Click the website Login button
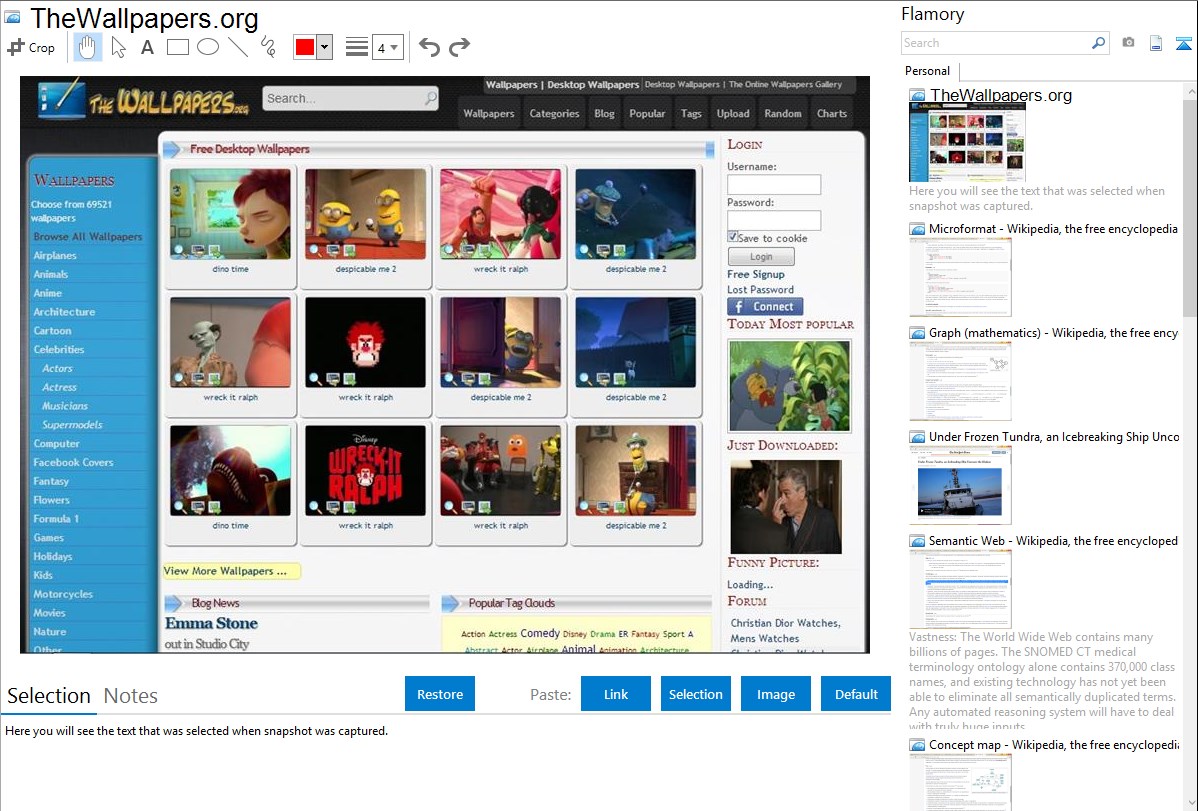Viewport: 1198px width, 811px height. (x=761, y=257)
